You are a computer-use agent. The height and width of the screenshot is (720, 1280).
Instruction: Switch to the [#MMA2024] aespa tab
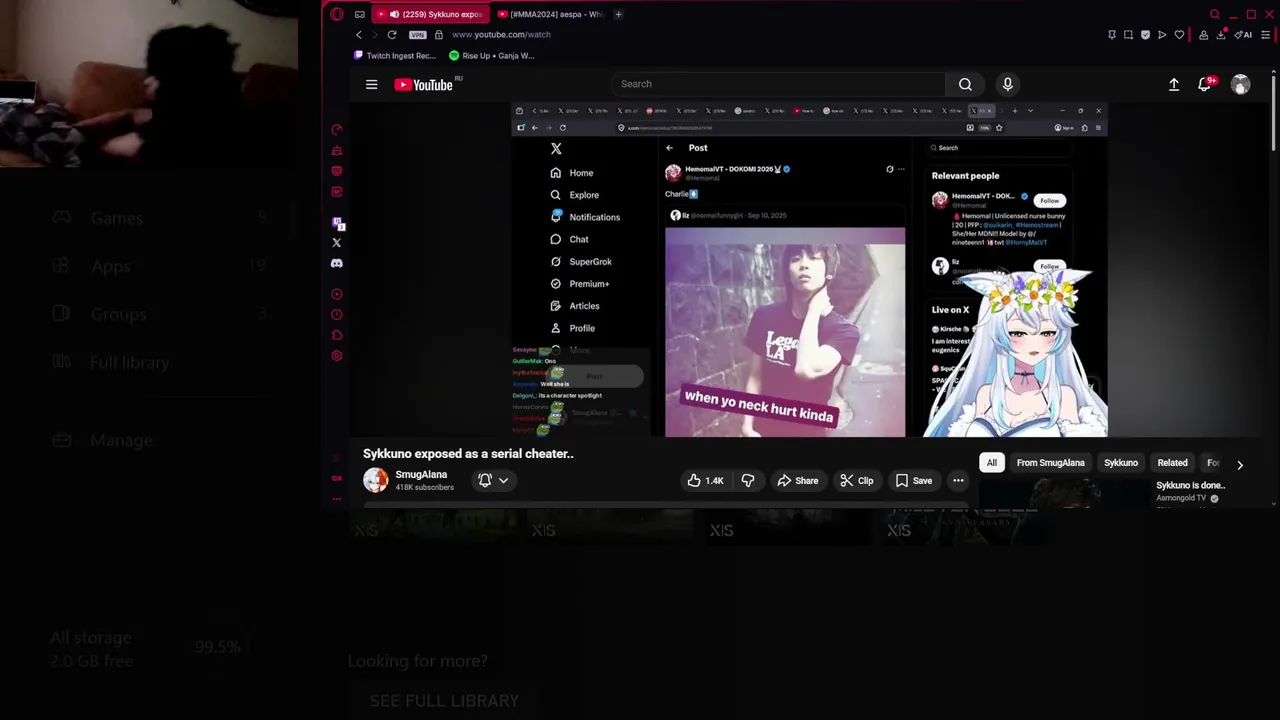pos(549,14)
